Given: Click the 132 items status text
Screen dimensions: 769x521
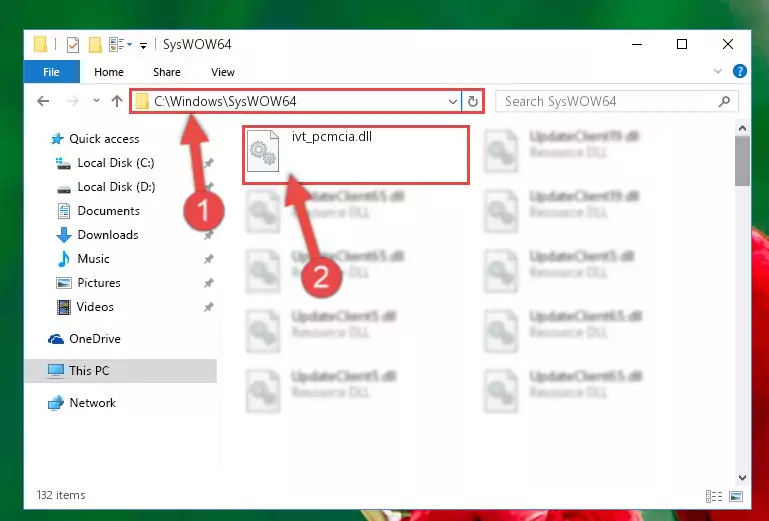Looking at the screenshot, I should [x=61, y=495].
